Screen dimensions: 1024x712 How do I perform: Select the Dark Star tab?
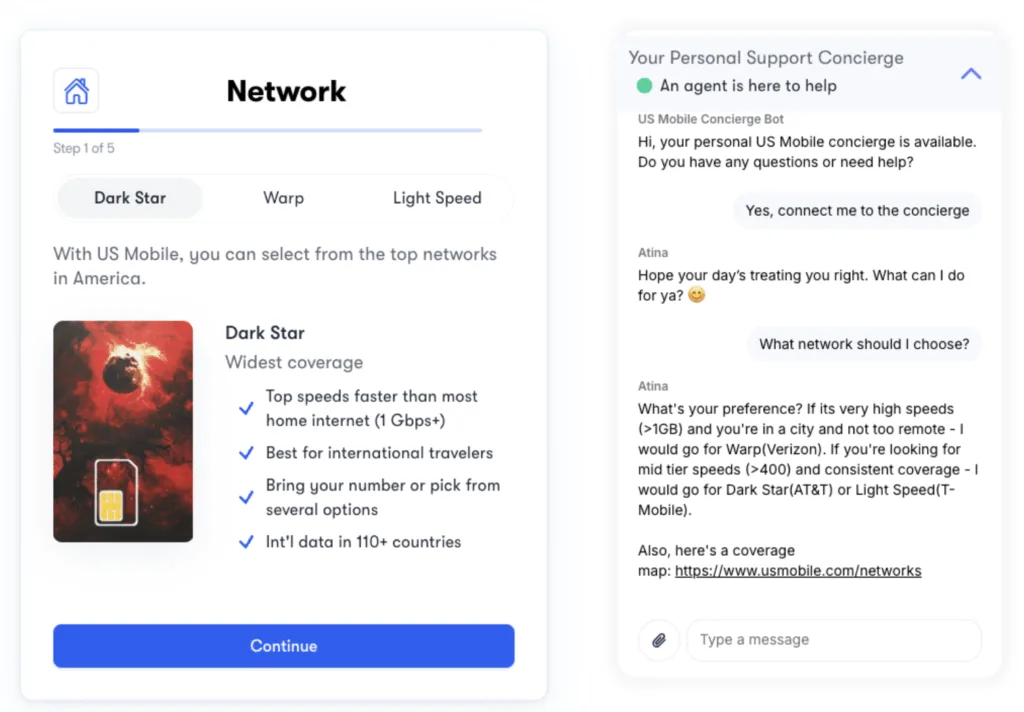point(129,198)
